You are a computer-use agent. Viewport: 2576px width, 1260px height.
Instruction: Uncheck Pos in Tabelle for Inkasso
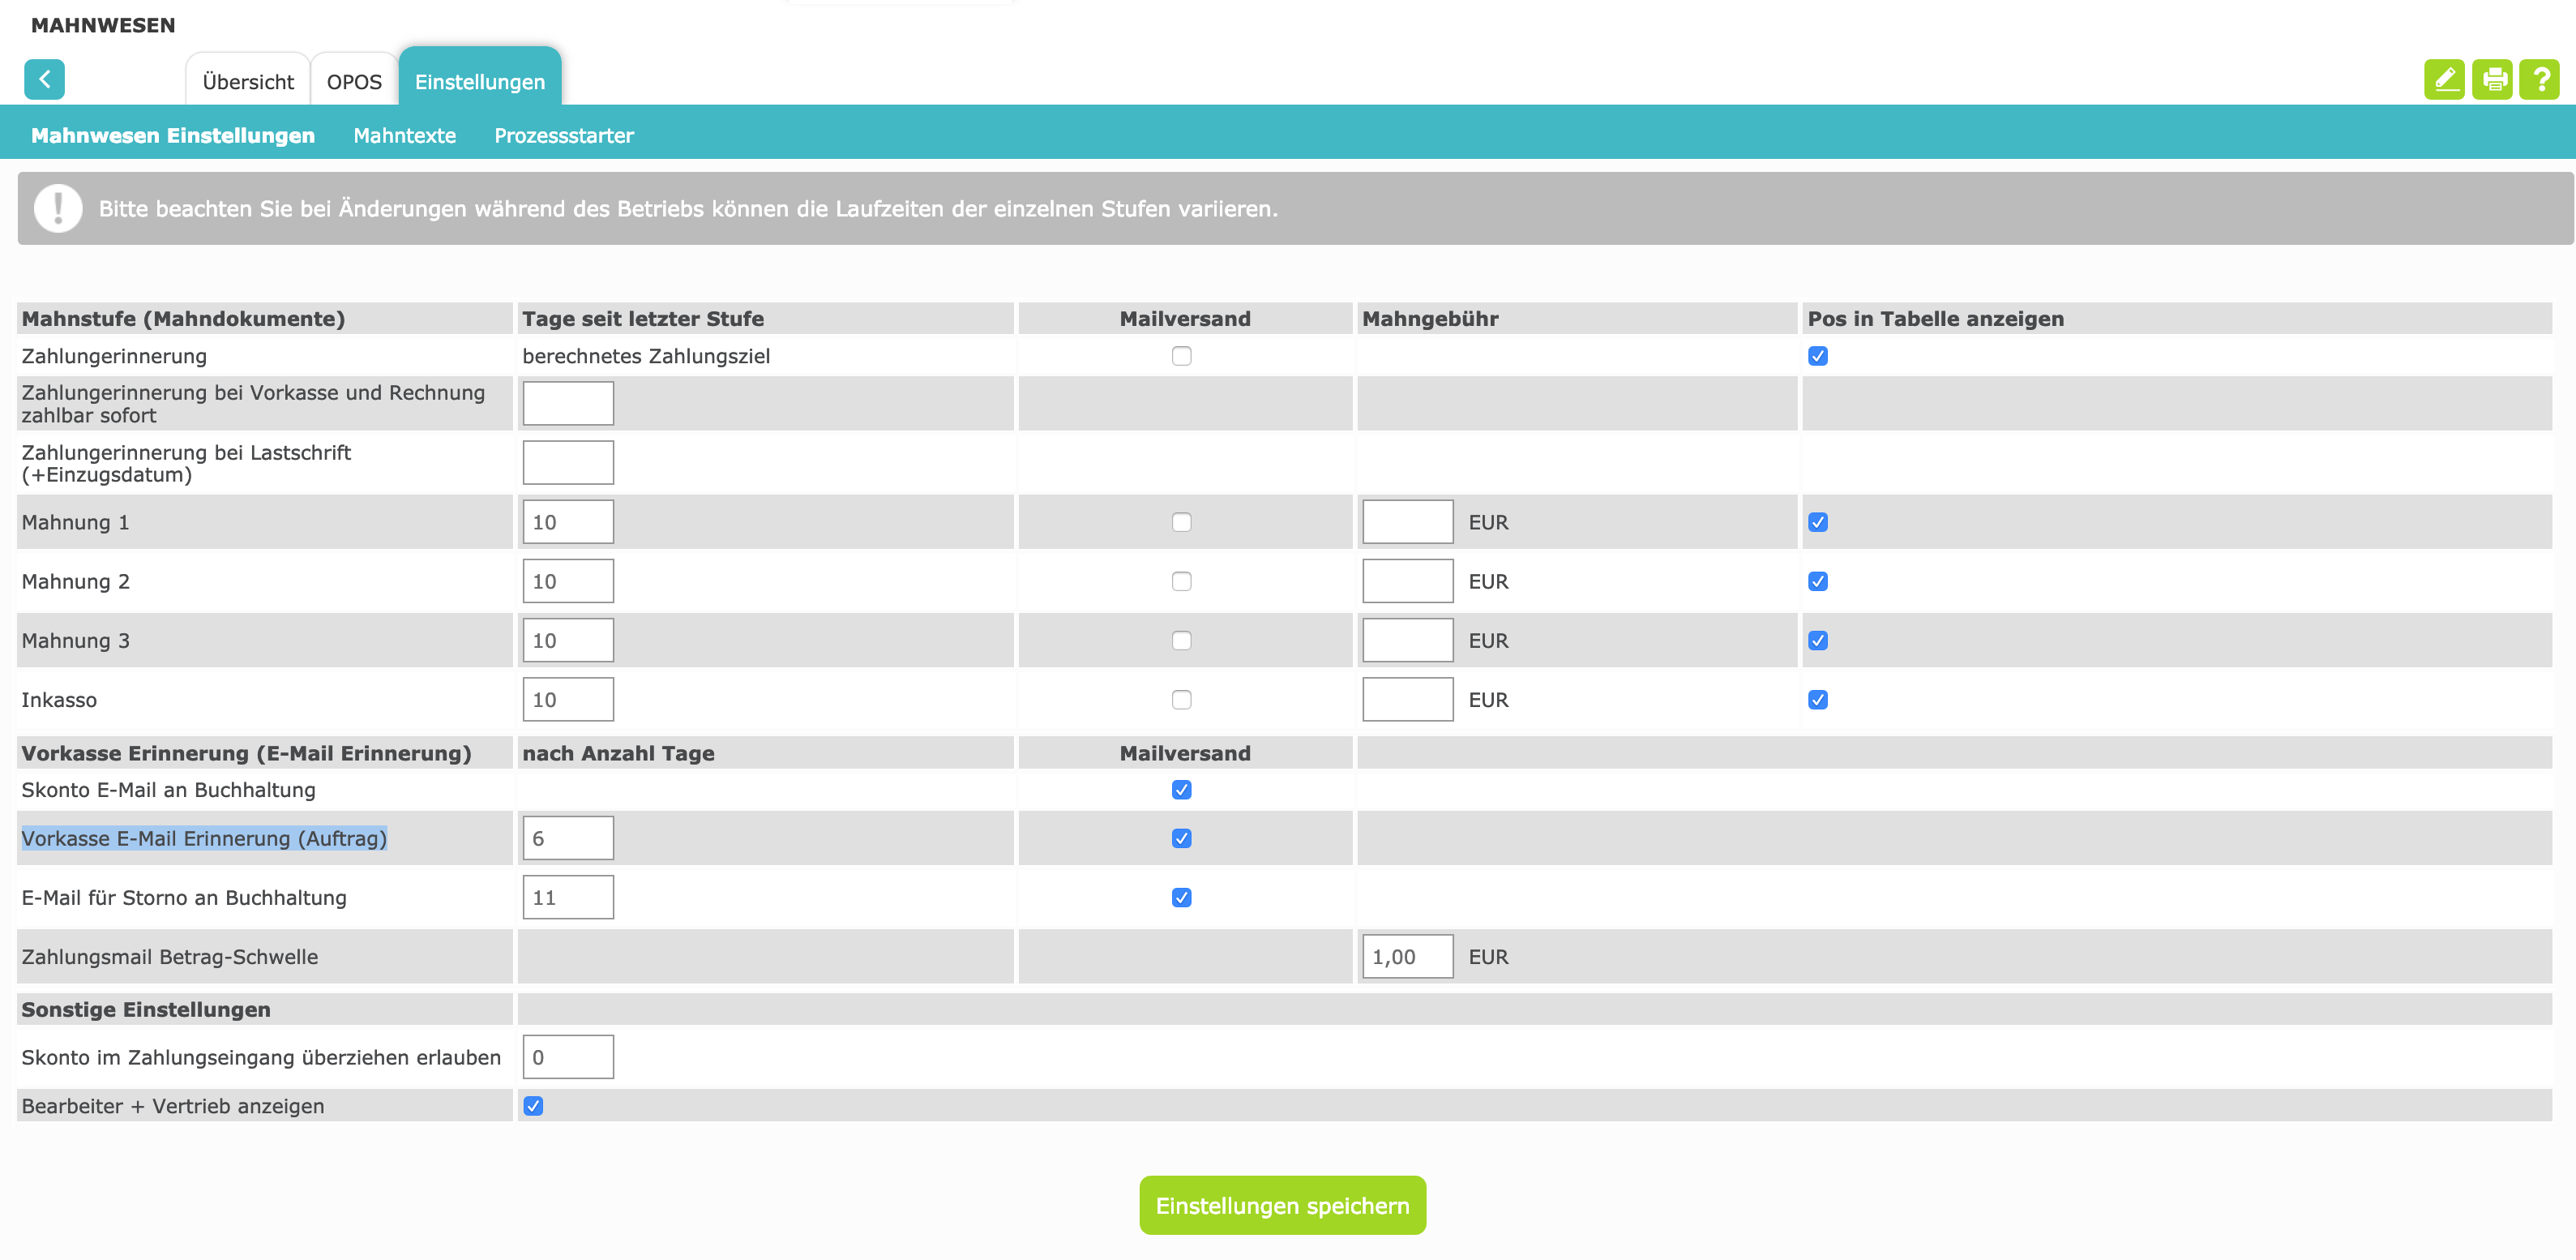click(1818, 700)
